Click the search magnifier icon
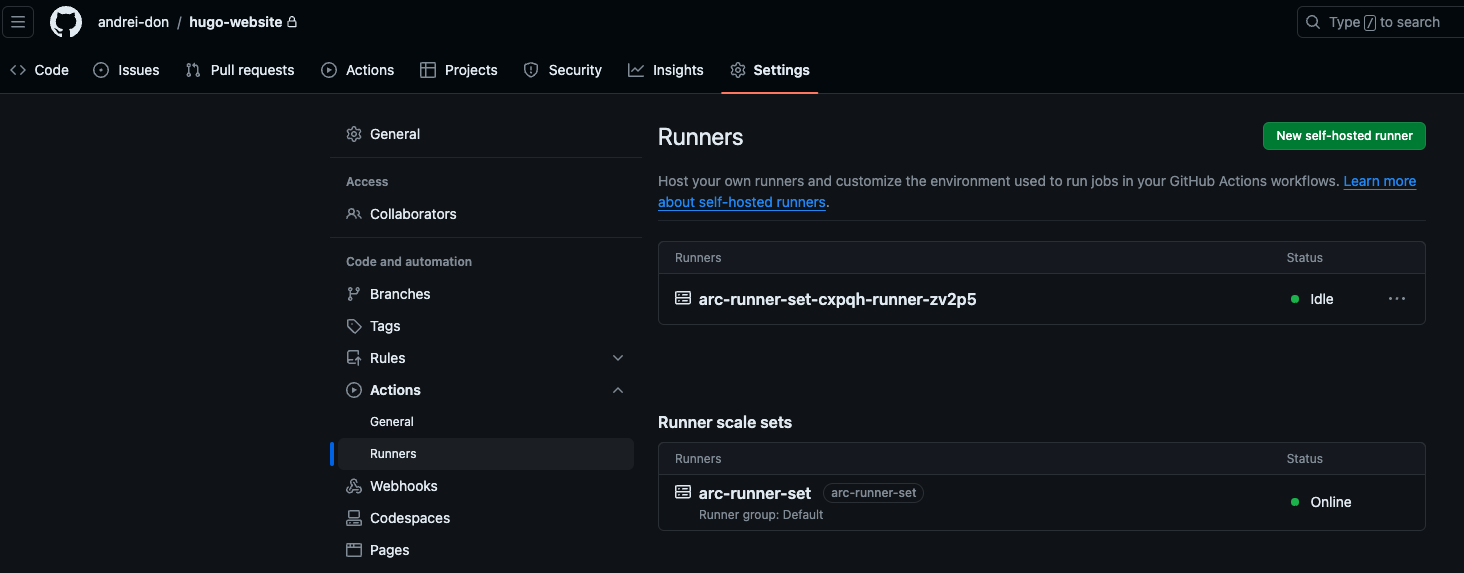This screenshot has width=1464, height=573. pos(1313,22)
